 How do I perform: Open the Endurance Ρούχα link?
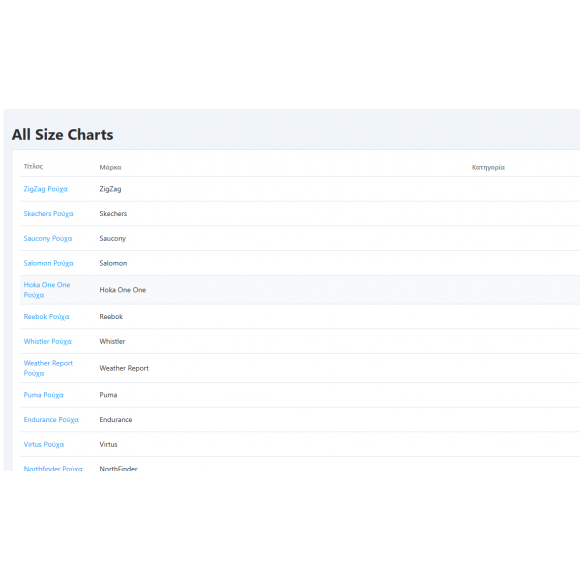51,420
